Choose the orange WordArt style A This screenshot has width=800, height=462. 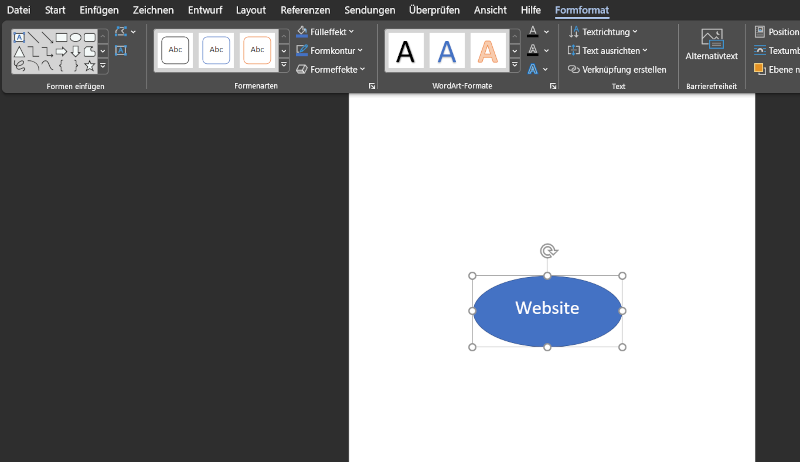click(486, 50)
